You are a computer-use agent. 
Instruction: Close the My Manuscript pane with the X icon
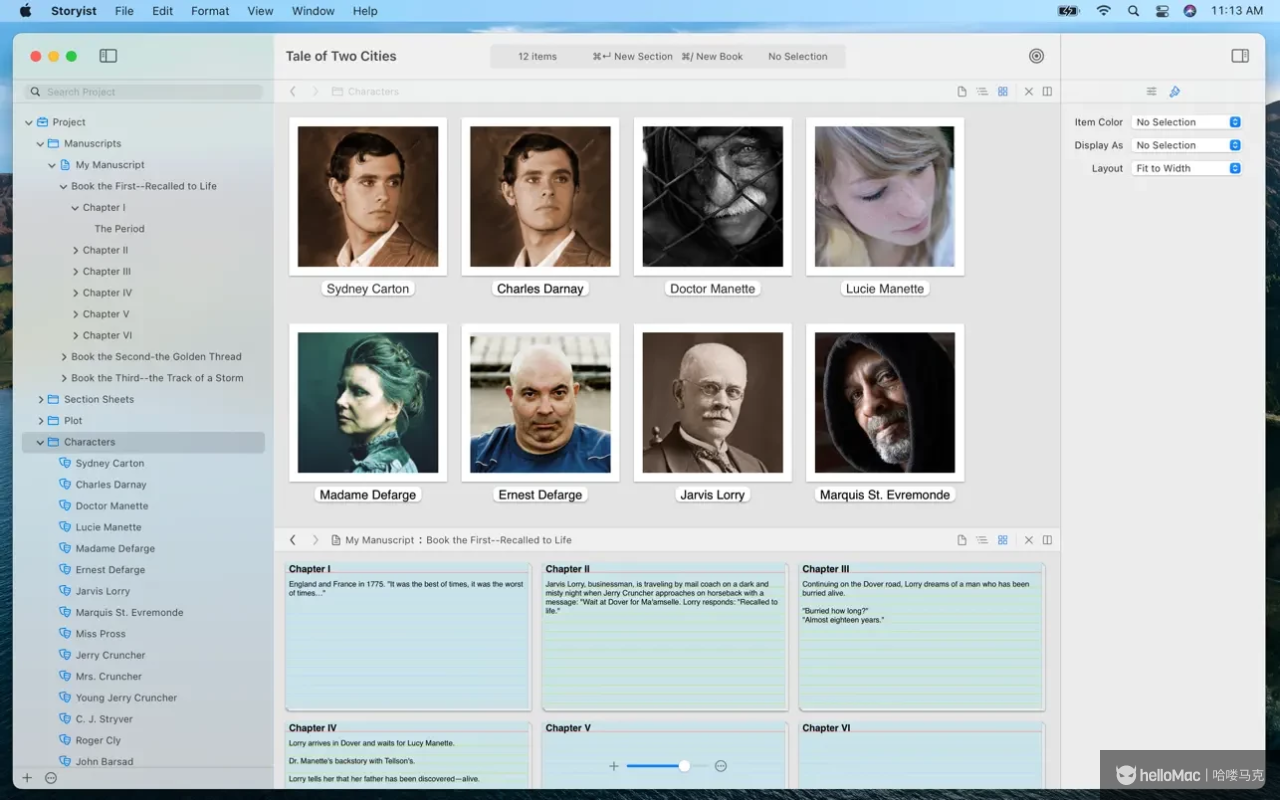1028,540
